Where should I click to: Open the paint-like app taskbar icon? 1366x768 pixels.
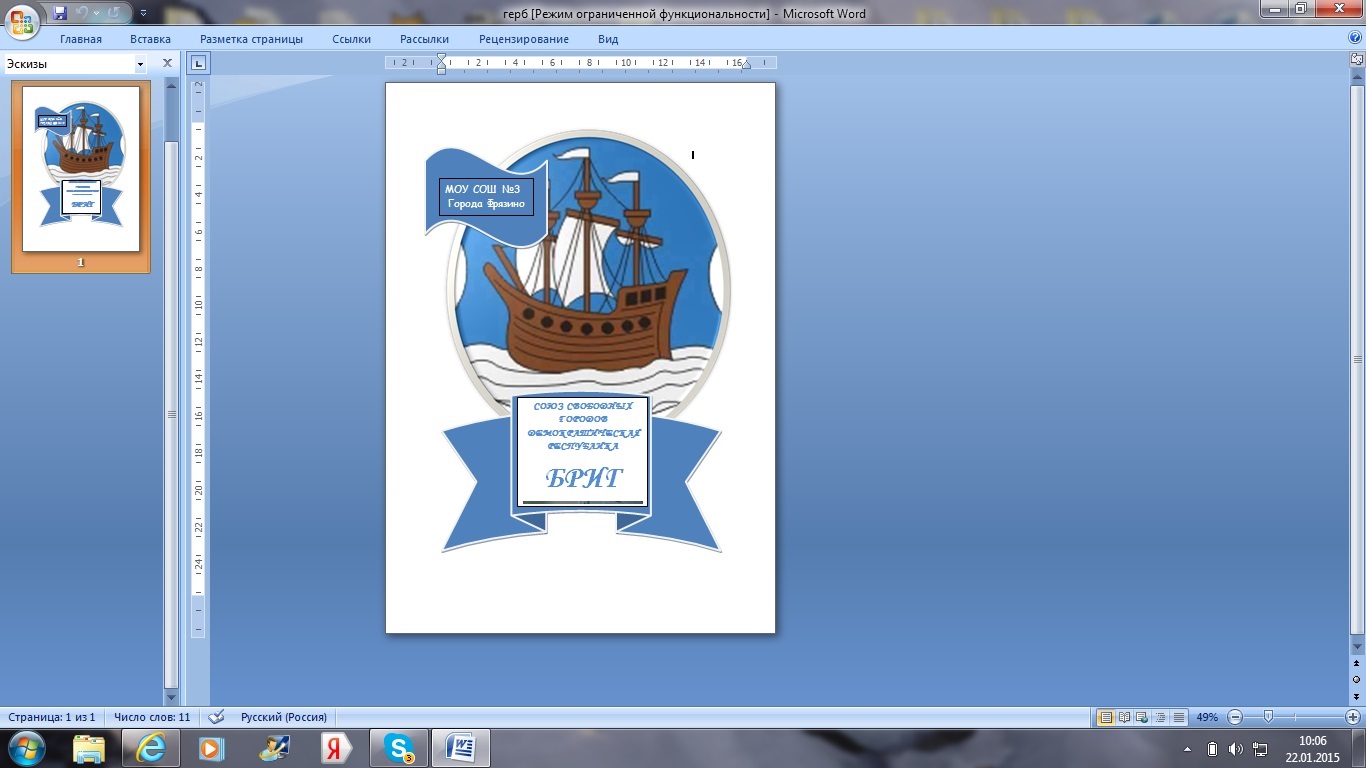pyautogui.click(x=275, y=748)
